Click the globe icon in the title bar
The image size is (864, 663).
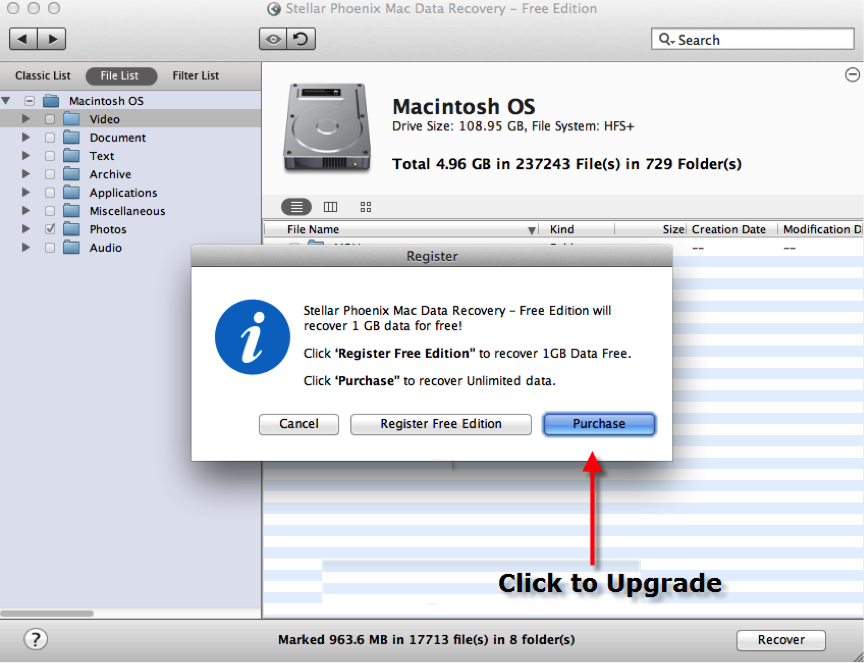pyautogui.click(x=273, y=9)
